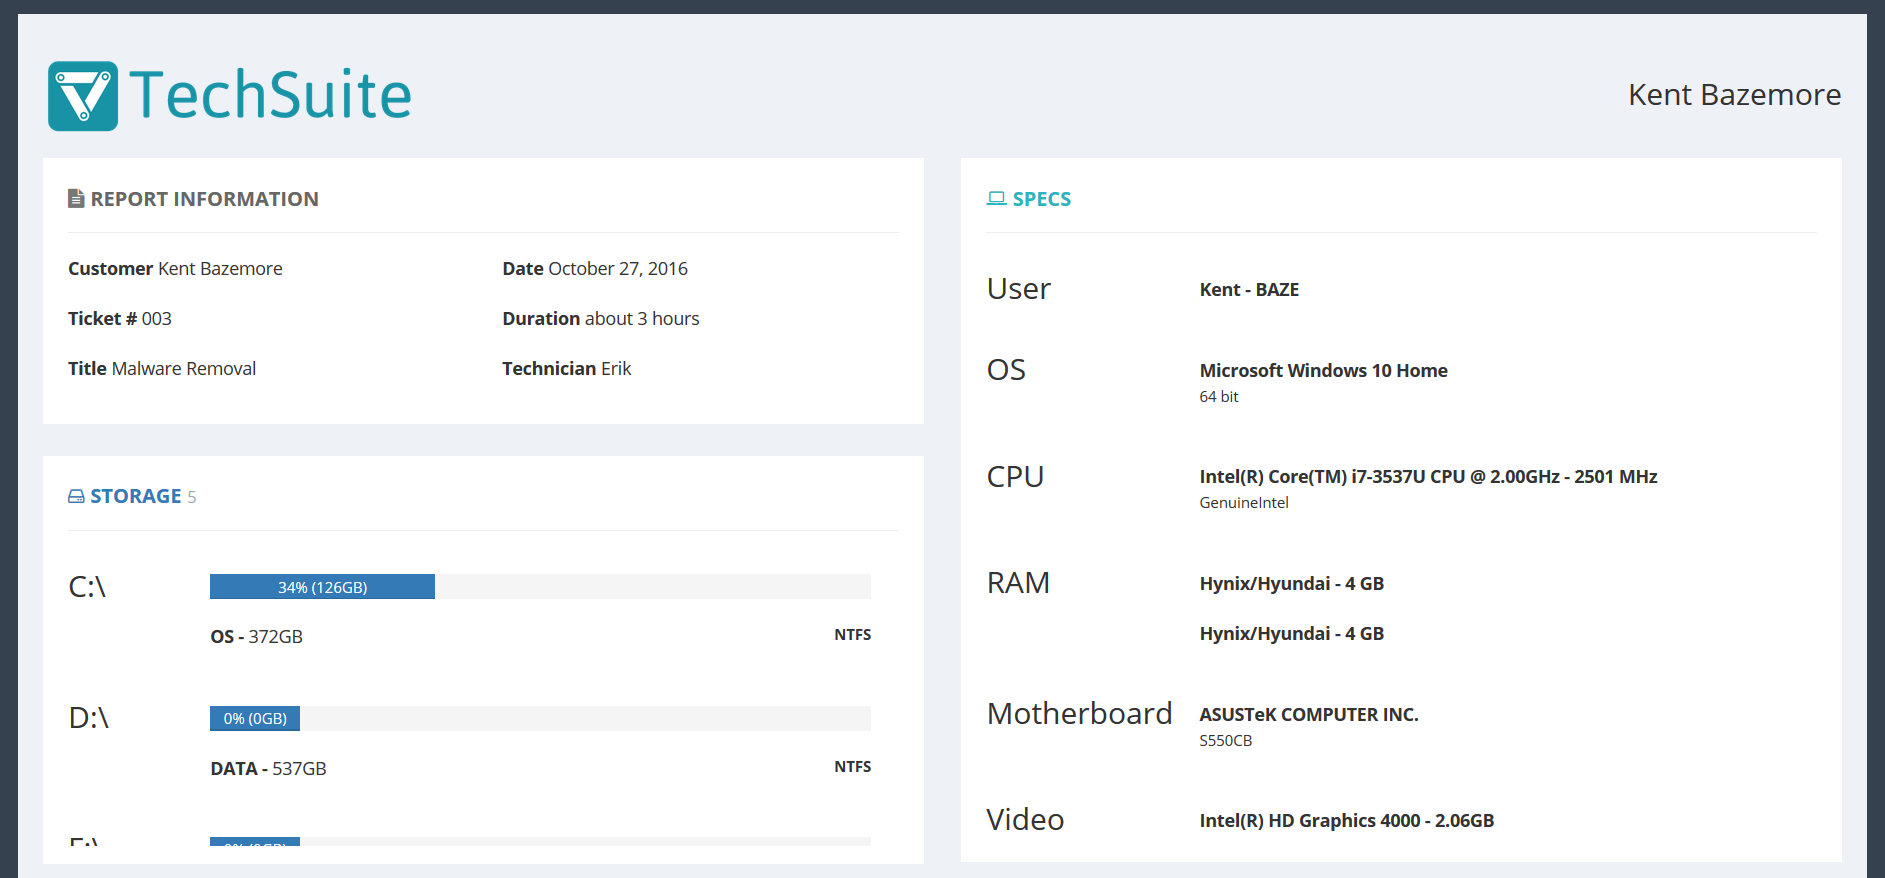Click the C:\ drive label

click(87, 587)
